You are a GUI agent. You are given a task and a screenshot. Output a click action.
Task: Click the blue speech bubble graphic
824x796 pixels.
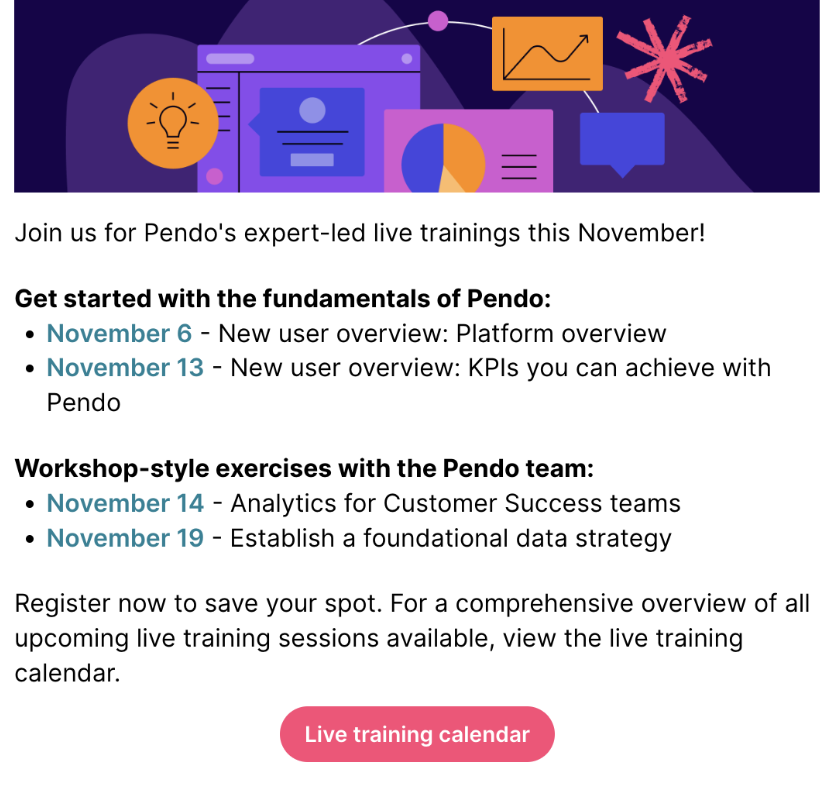[x=622, y=143]
